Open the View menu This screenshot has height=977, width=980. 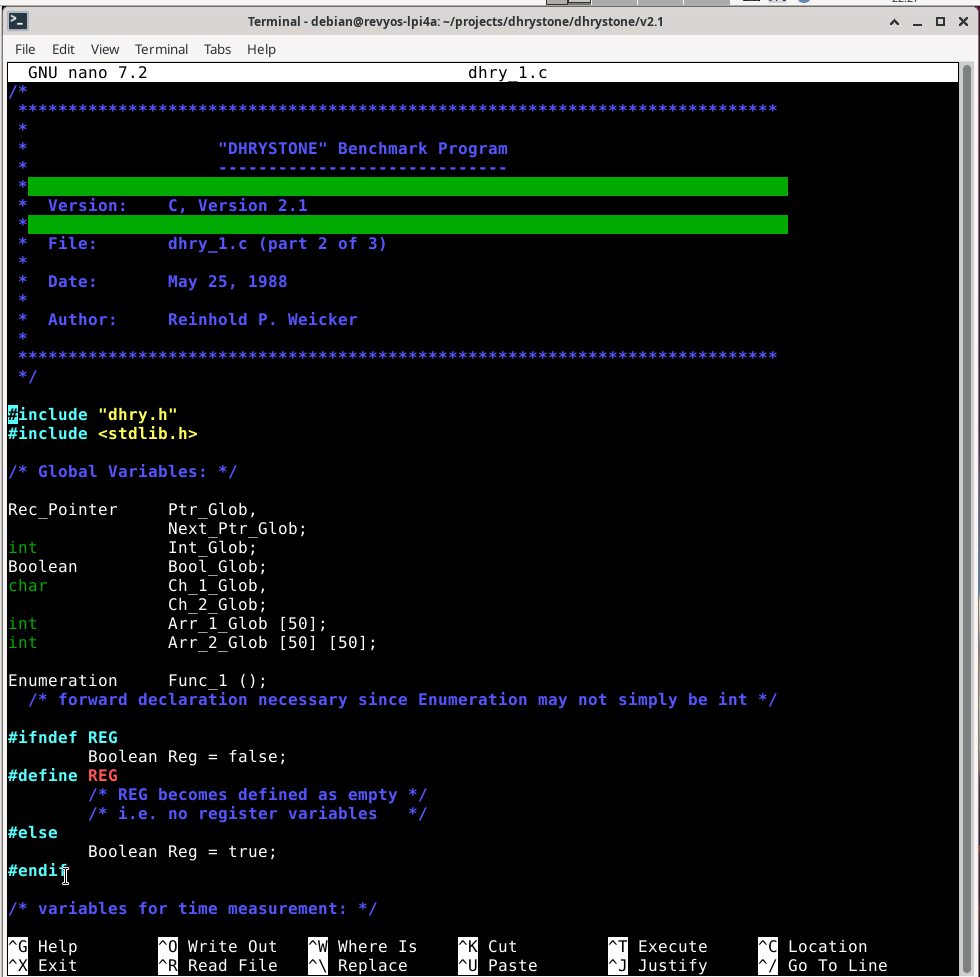tap(105, 49)
